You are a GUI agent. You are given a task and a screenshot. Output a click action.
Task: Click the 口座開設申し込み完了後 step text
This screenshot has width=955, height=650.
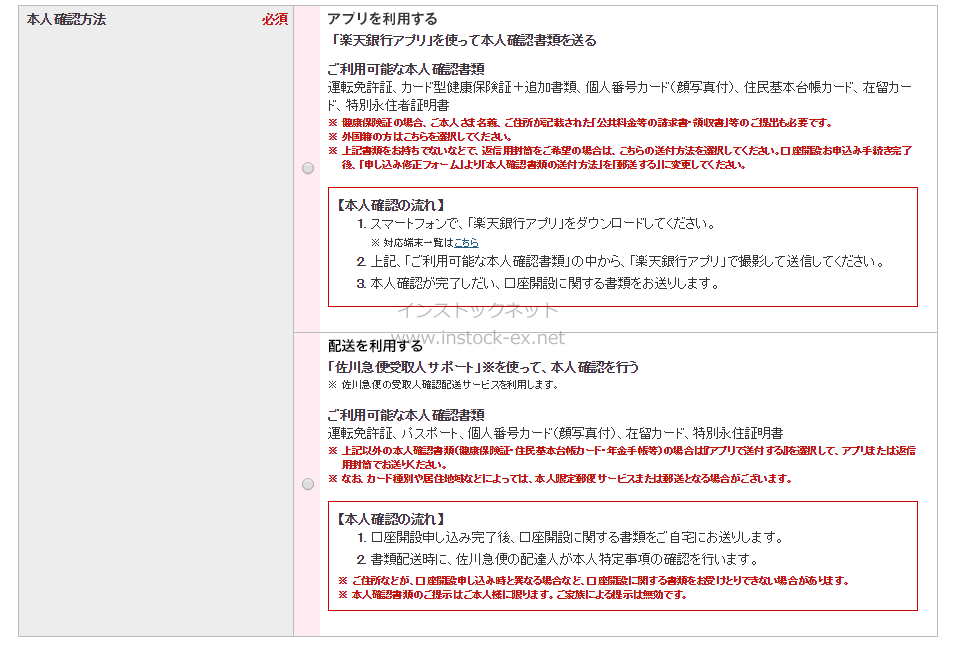tap(570, 537)
